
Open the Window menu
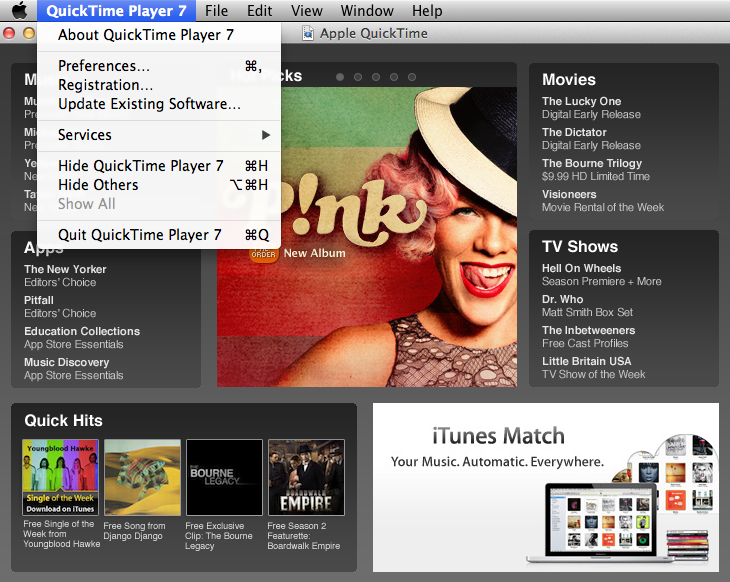tap(367, 11)
